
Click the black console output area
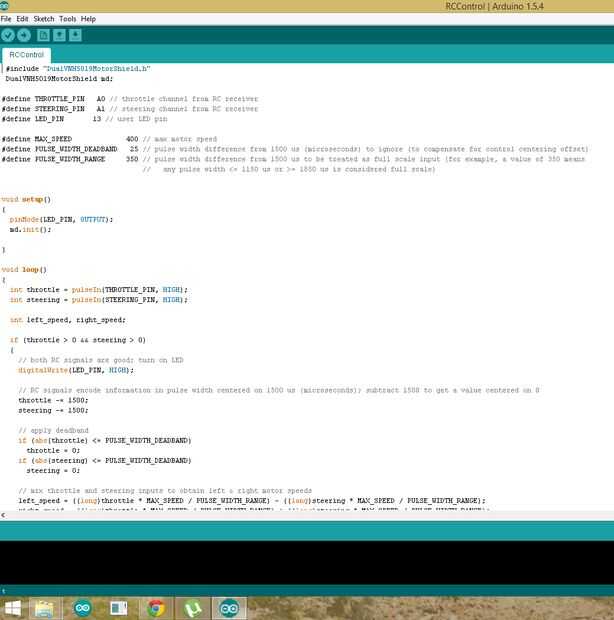point(307,563)
